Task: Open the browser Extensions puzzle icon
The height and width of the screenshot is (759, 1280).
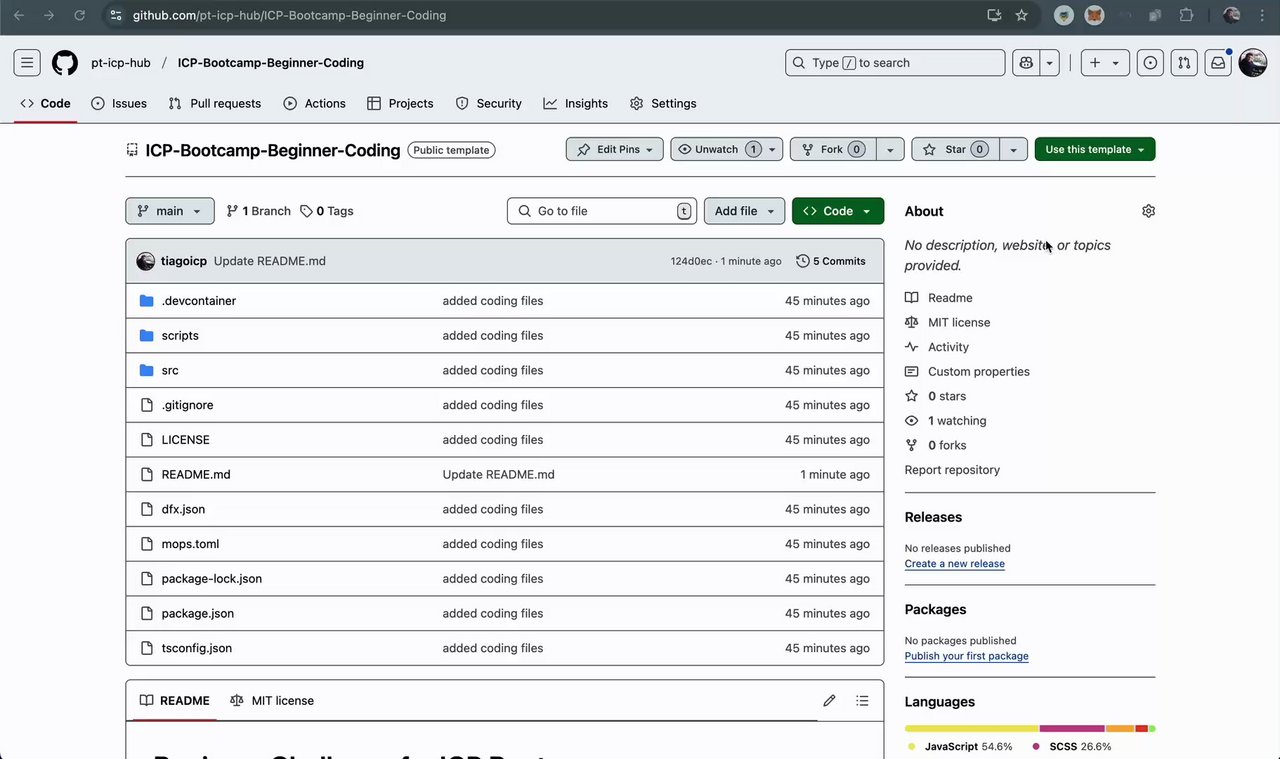Action: click(x=1187, y=16)
